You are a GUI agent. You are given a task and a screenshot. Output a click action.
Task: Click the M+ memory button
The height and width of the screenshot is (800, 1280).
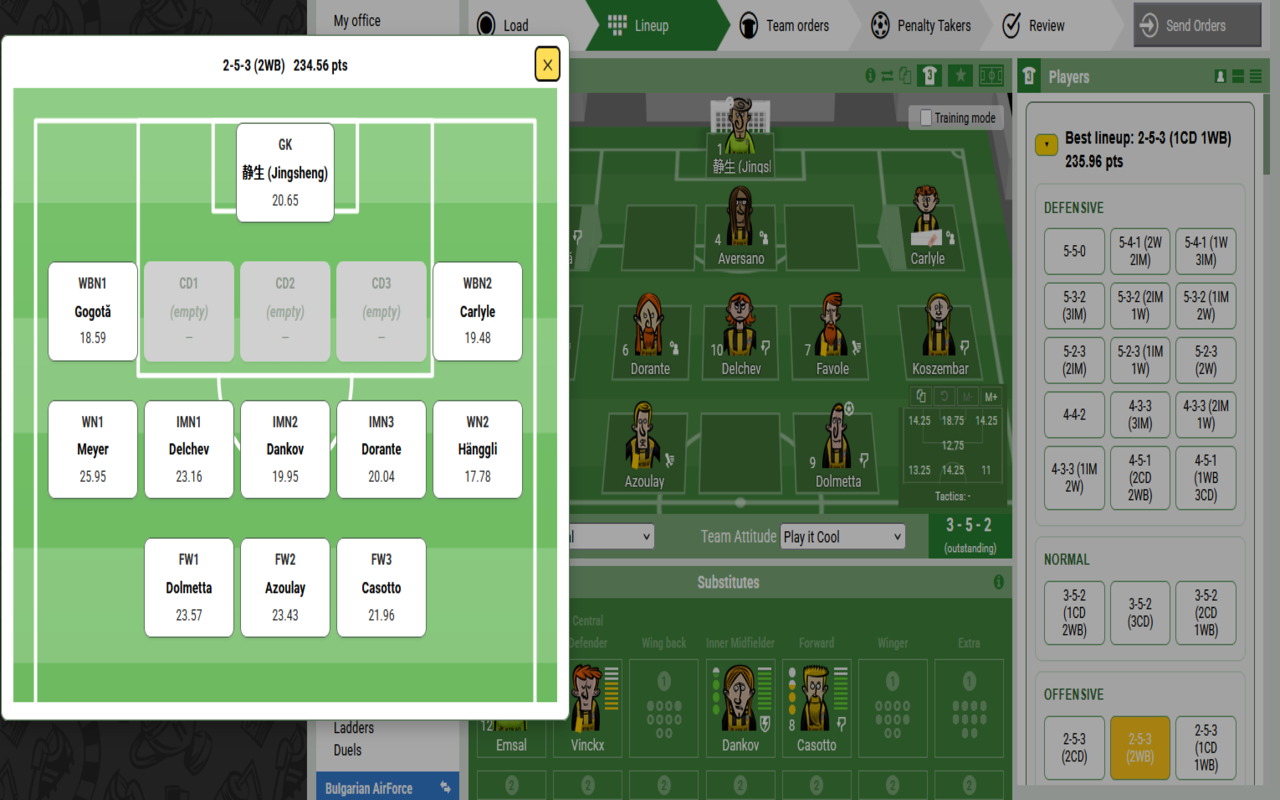tap(991, 396)
